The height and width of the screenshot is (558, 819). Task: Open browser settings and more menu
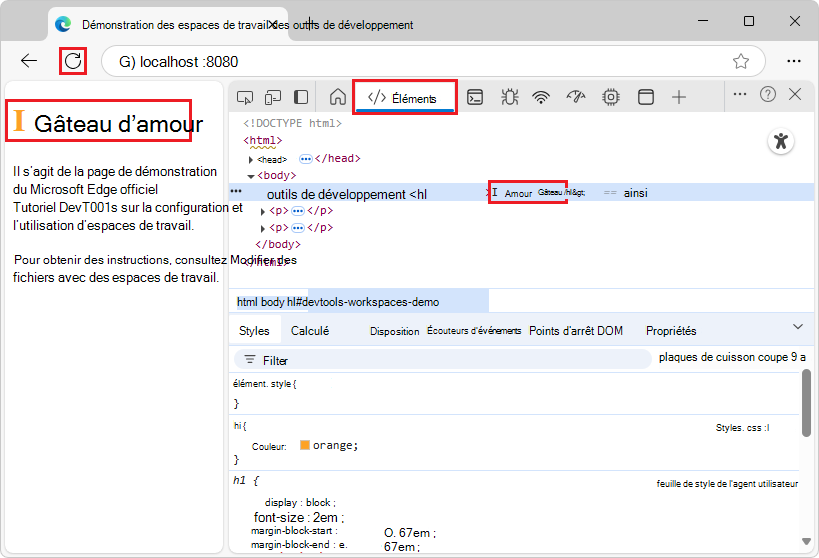click(x=794, y=61)
